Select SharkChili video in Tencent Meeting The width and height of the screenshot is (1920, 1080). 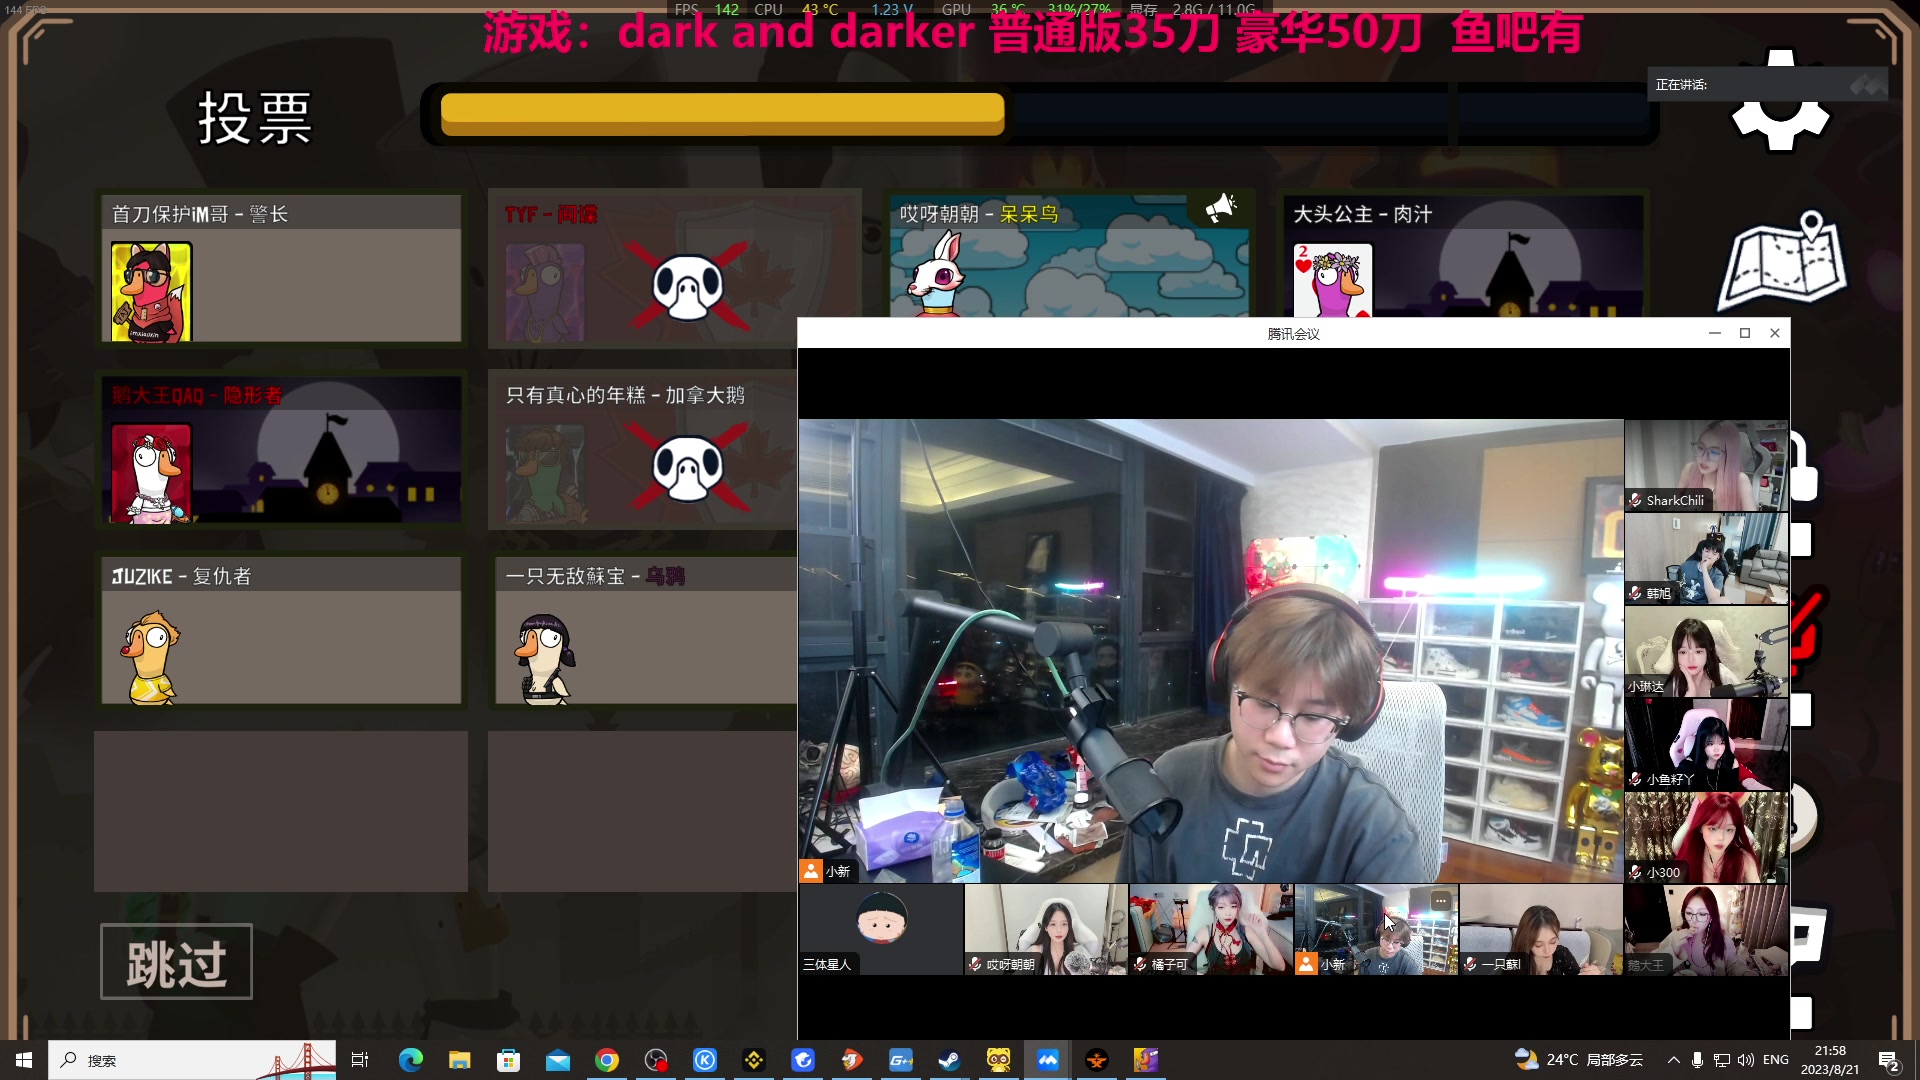(x=1706, y=465)
